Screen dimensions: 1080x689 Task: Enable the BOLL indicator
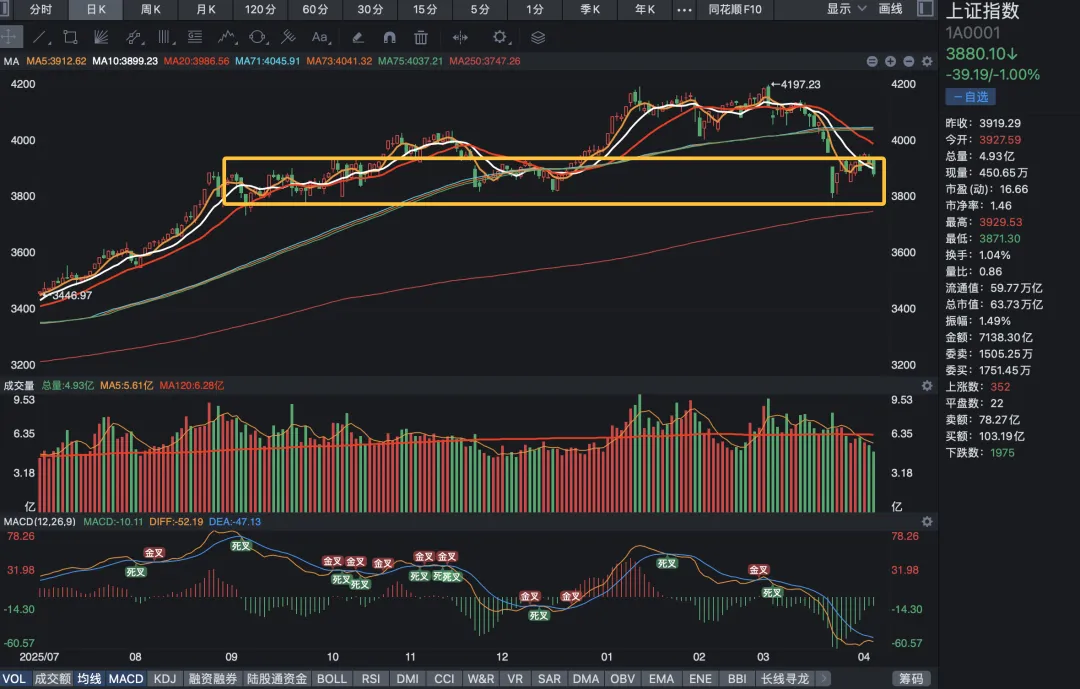(x=331, y=679)
